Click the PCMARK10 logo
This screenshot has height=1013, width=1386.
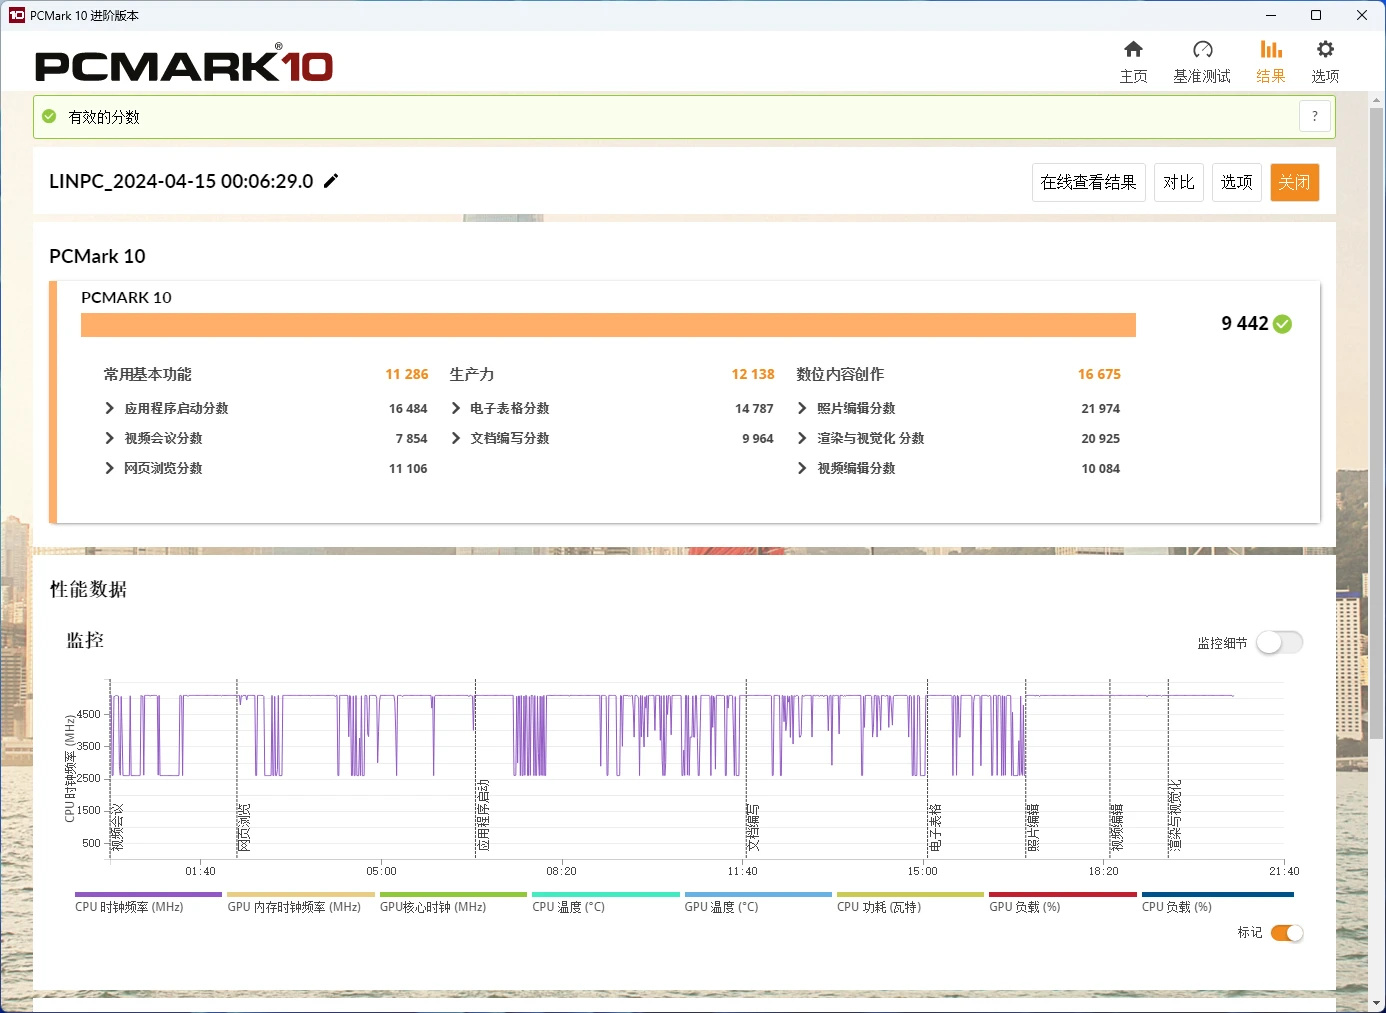pos(184,66)
